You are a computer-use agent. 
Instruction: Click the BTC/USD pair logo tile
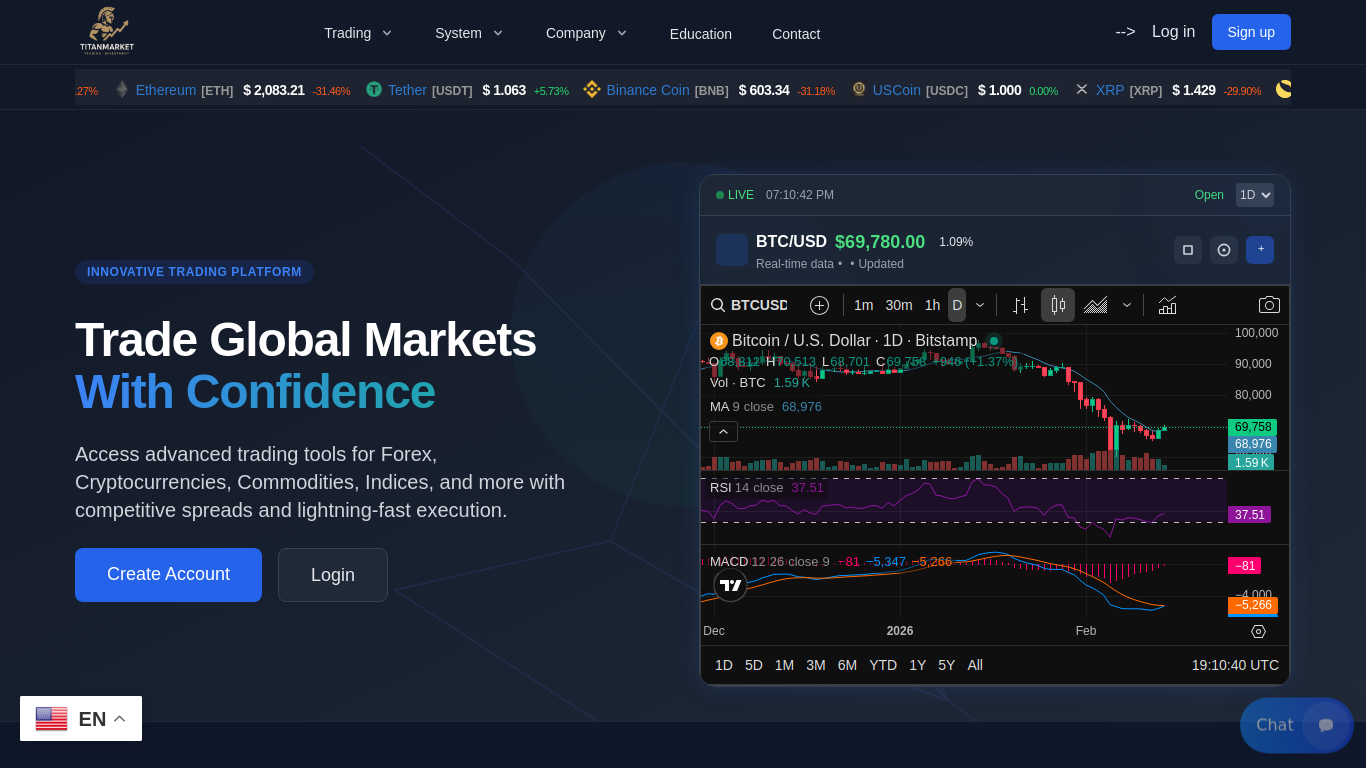pyautogui.click(x=732, y=250)
